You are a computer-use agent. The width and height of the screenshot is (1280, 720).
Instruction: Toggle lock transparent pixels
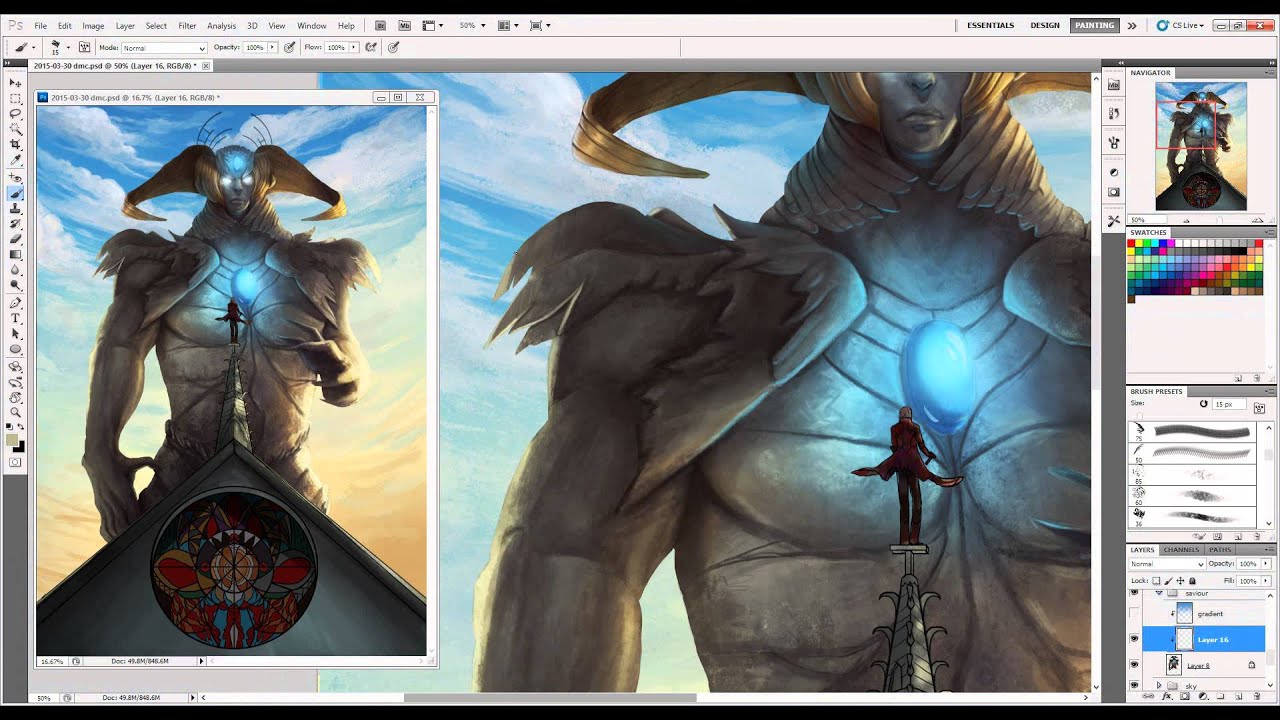pyautogui.click(x=1156, y=581)
